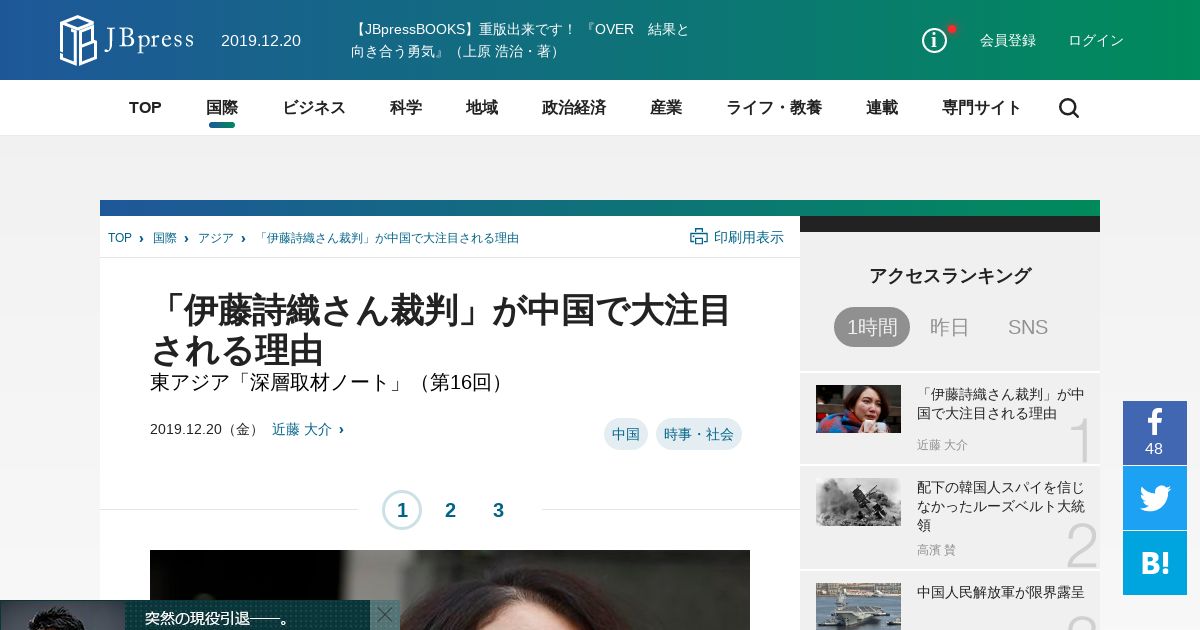
Task: Click the date 2019.12.20（金）
Action: pos(206,429)
